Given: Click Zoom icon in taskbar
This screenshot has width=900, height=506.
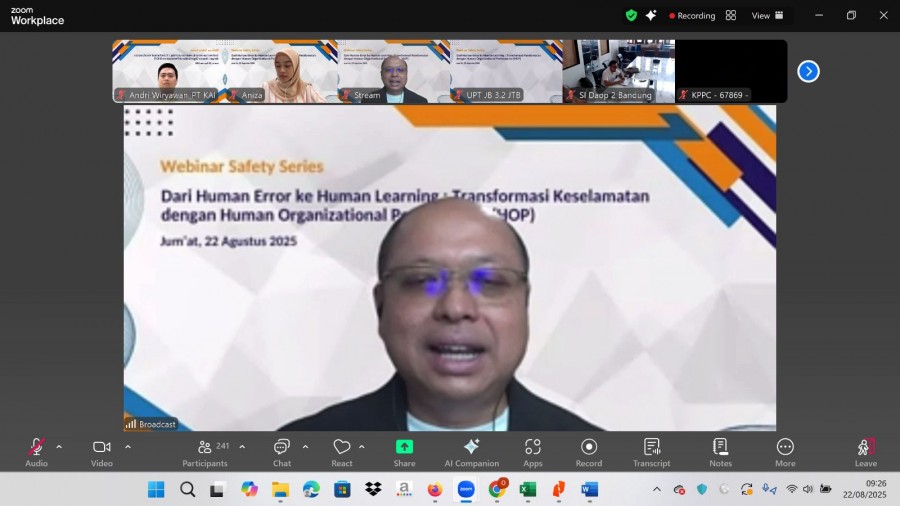Looking at the screenshot, I should (x=466, y=489).
